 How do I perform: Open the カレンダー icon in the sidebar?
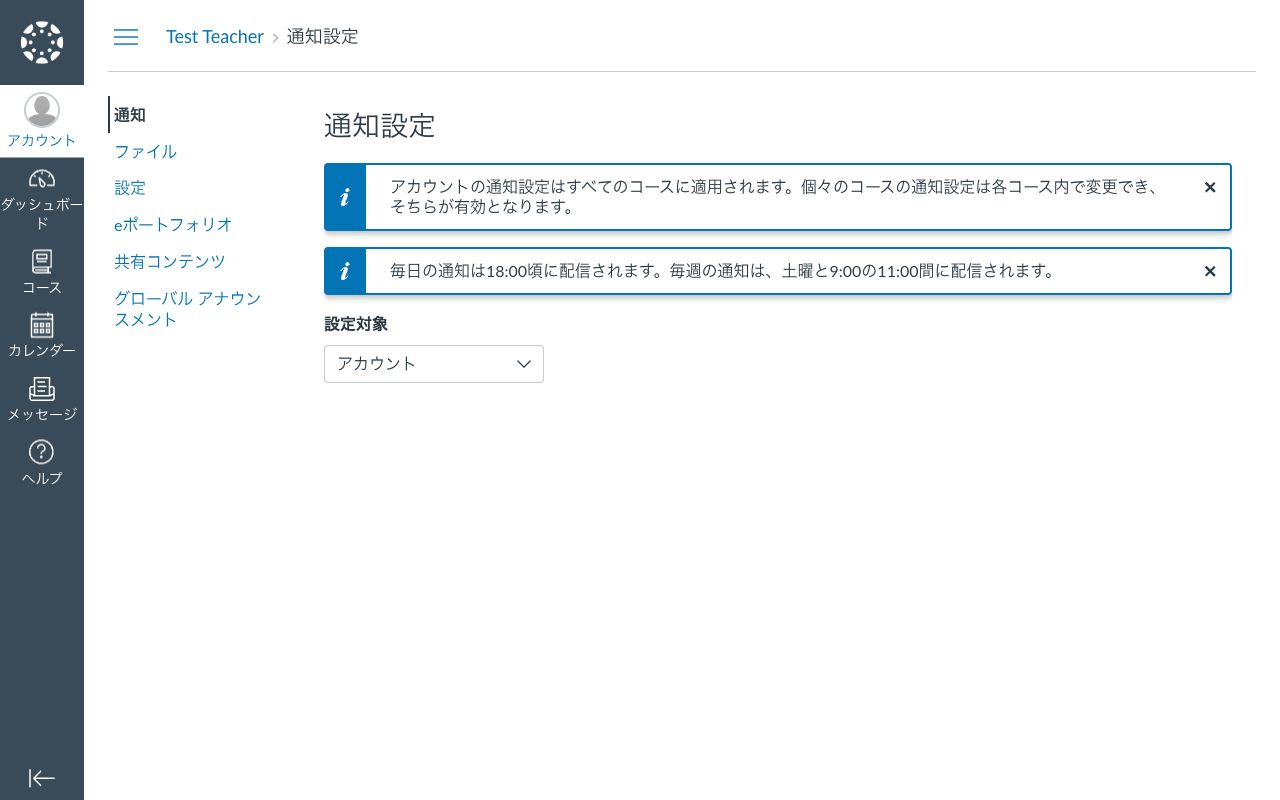(x=41, y=328)
